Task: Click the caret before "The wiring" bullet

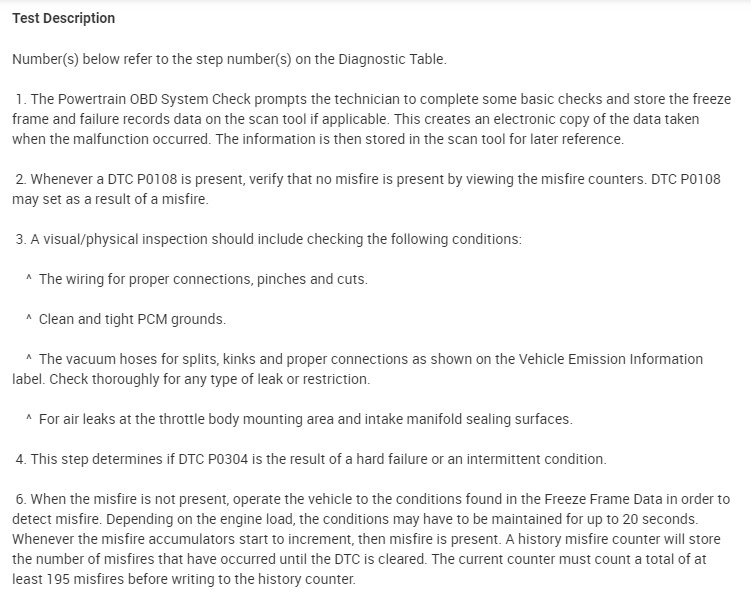Action: click(x=29, y=279)
